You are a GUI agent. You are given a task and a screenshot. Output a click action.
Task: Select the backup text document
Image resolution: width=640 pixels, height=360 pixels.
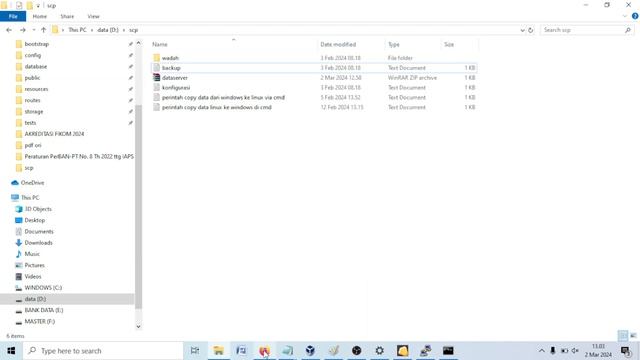[171, 68]
